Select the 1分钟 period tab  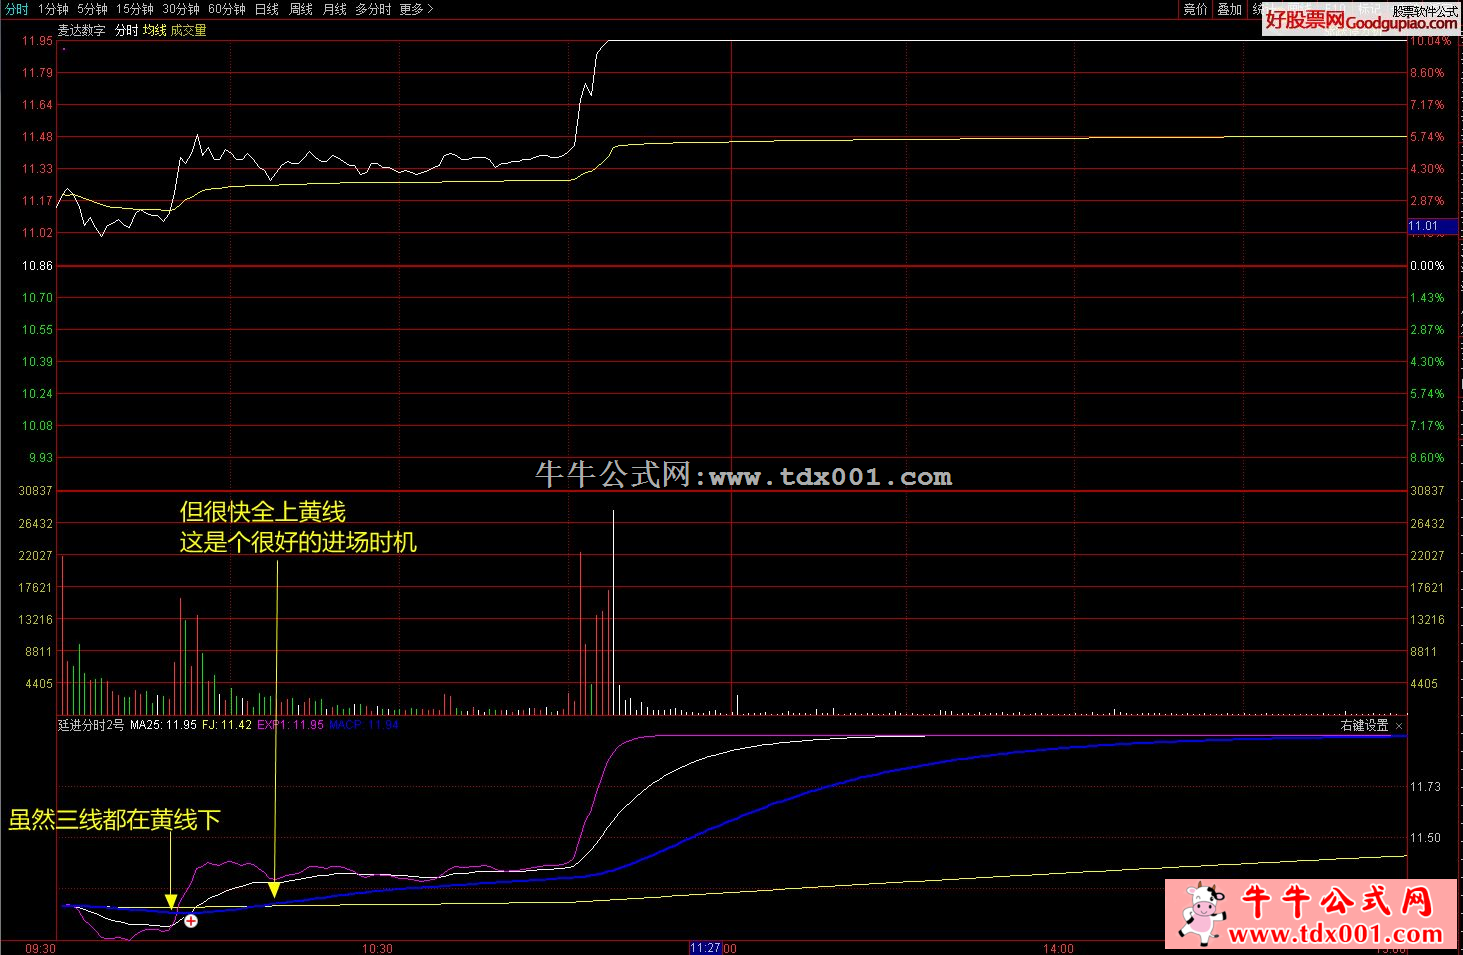[x=52, y=9]
